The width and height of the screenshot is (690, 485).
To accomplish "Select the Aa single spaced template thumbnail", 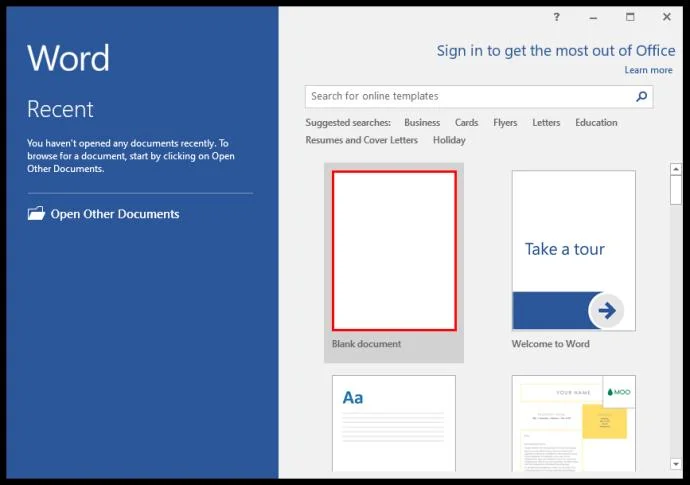I will coord(394,423).
